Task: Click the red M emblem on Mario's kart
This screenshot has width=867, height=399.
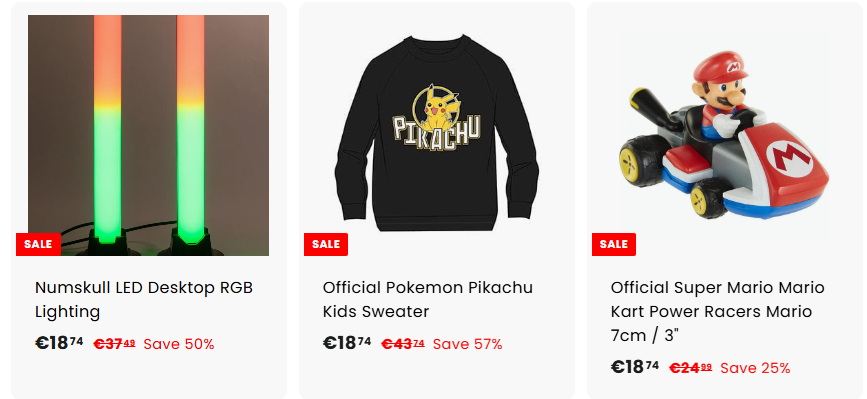Action: (x=791, y=156)
